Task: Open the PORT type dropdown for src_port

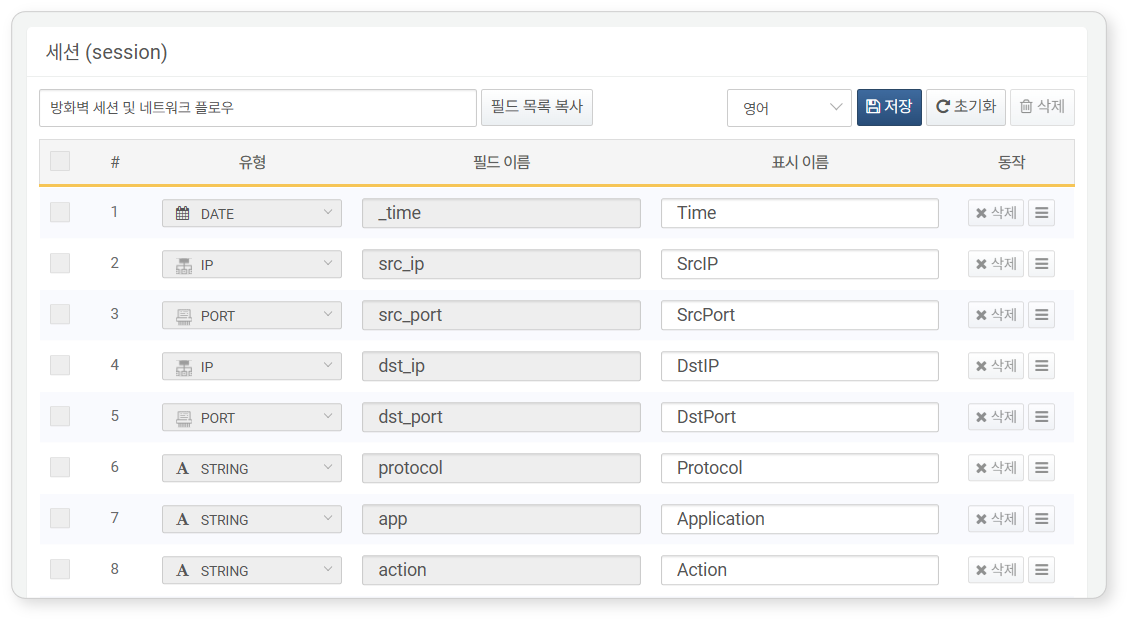Action: click(252, 316)
